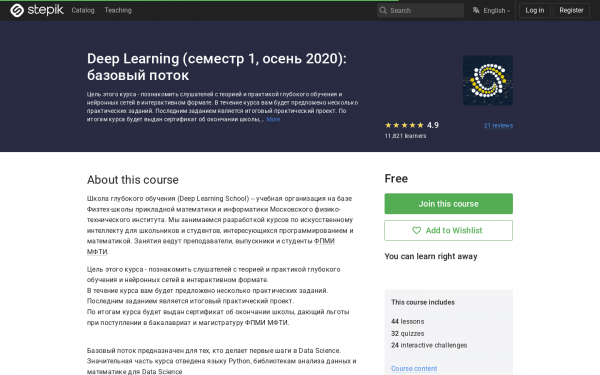Image resolution: width=600 pixels, height=375 pixels.
Task: Click the About this course heading
Action: pos(133,180)
